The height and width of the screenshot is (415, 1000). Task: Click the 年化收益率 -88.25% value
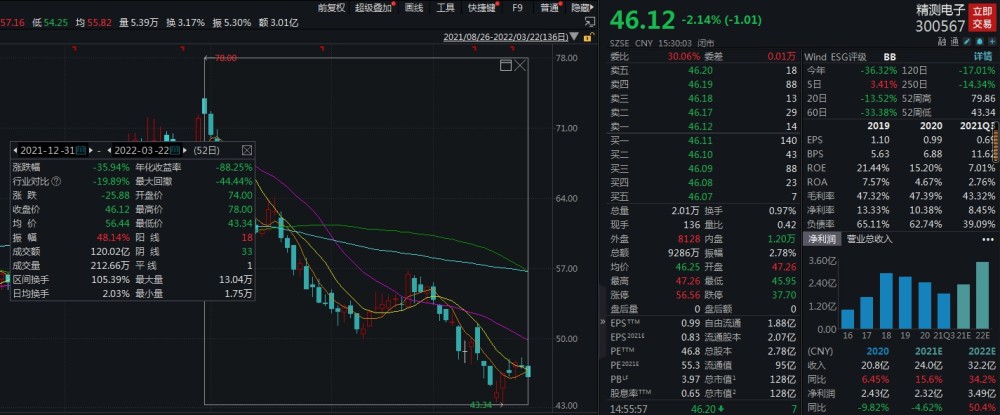(234, 167)
